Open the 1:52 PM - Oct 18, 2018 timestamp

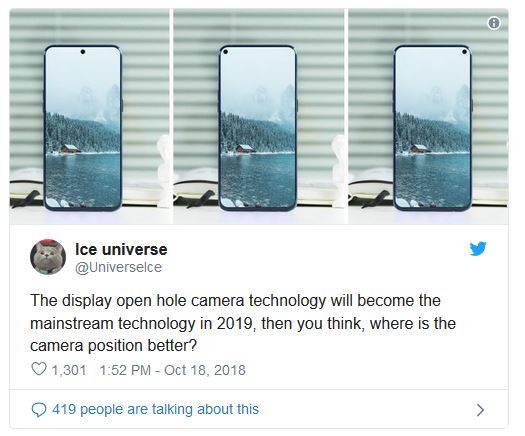[172, 370]
